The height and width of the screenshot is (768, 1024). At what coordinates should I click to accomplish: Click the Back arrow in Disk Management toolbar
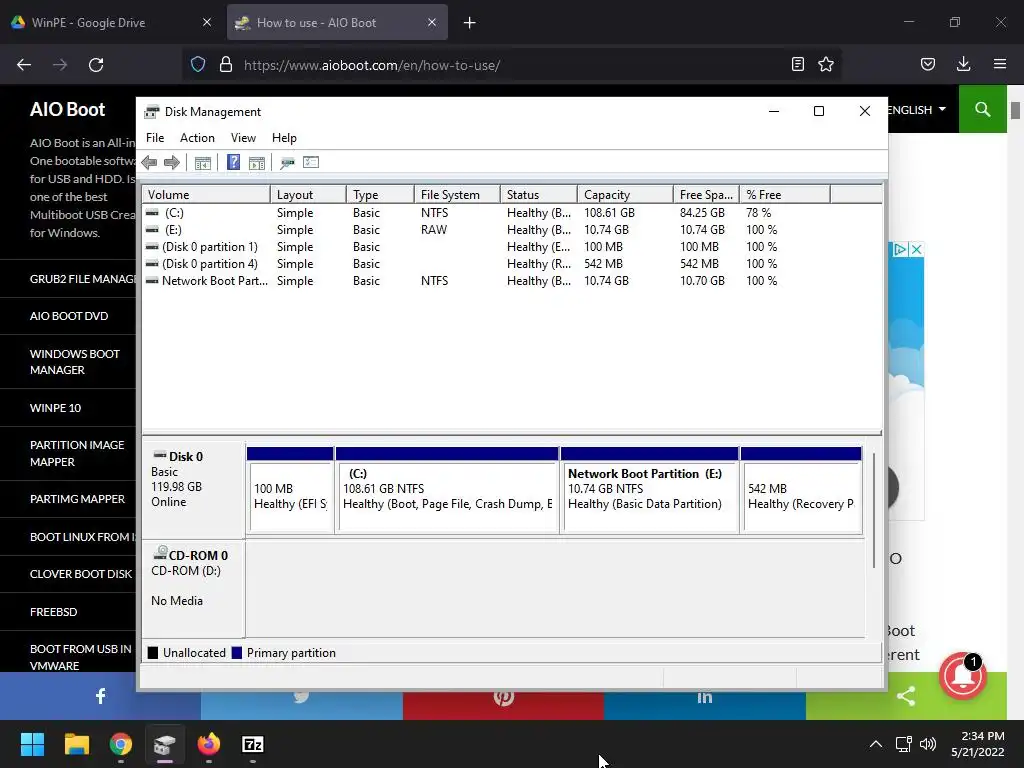pos(149,163)
